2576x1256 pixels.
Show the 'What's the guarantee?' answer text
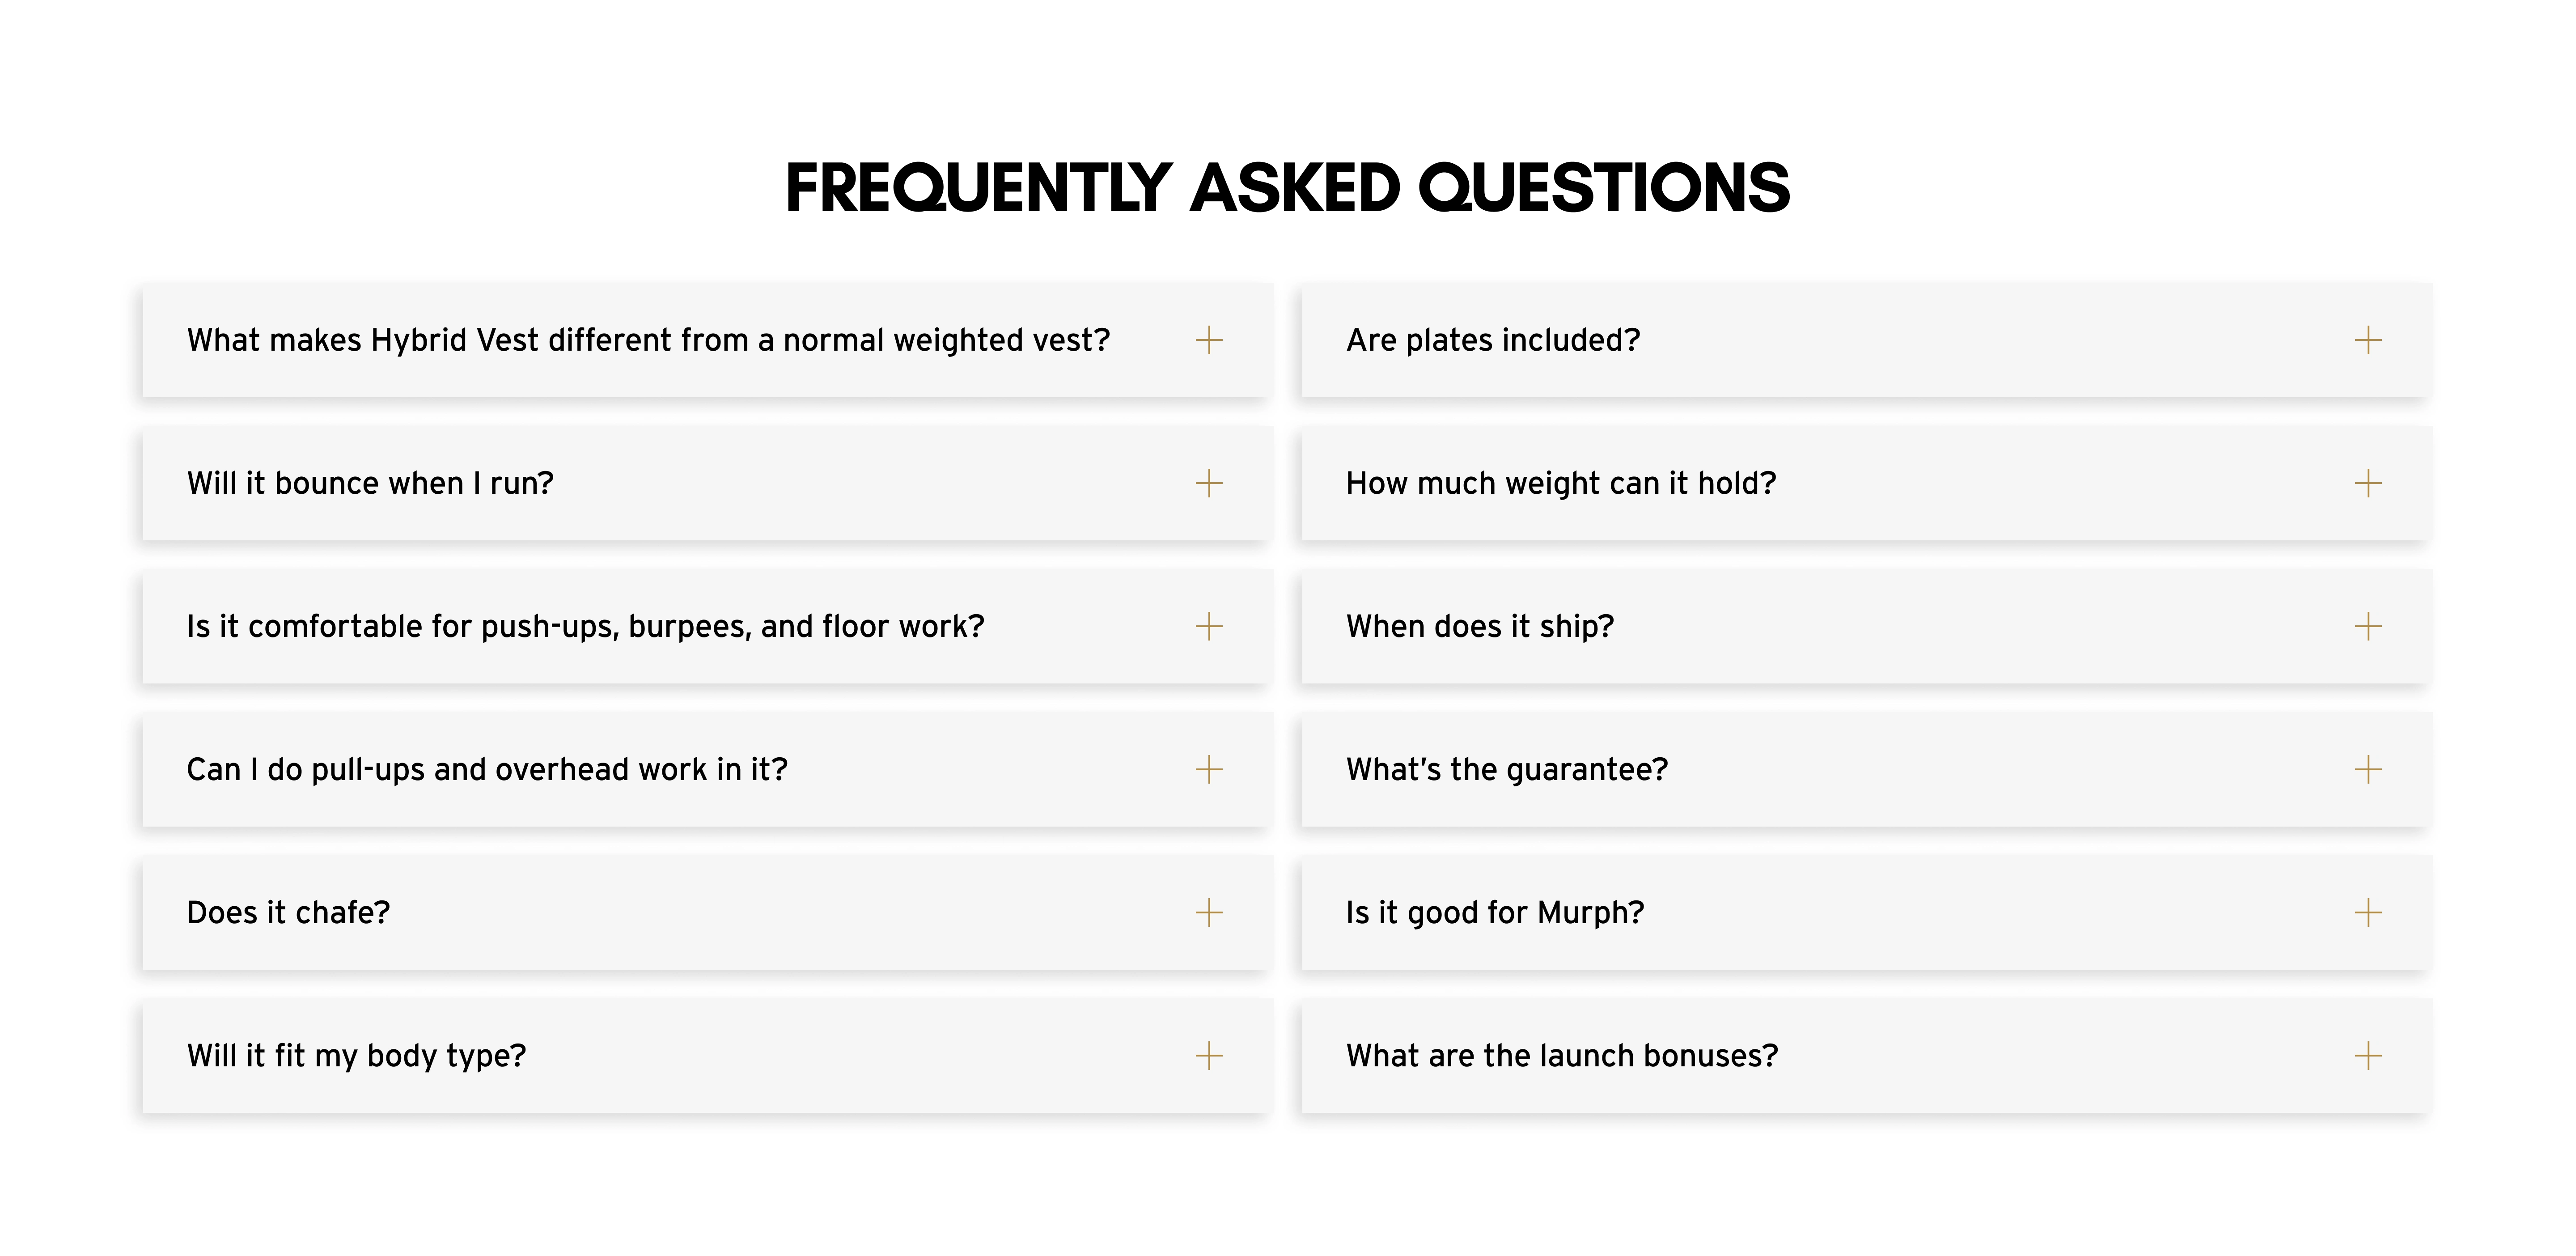1506,769
